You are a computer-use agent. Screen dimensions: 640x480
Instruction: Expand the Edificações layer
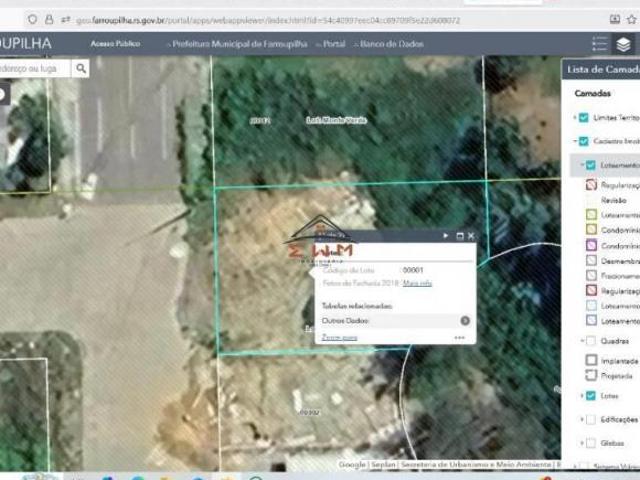tap(582, 419)
